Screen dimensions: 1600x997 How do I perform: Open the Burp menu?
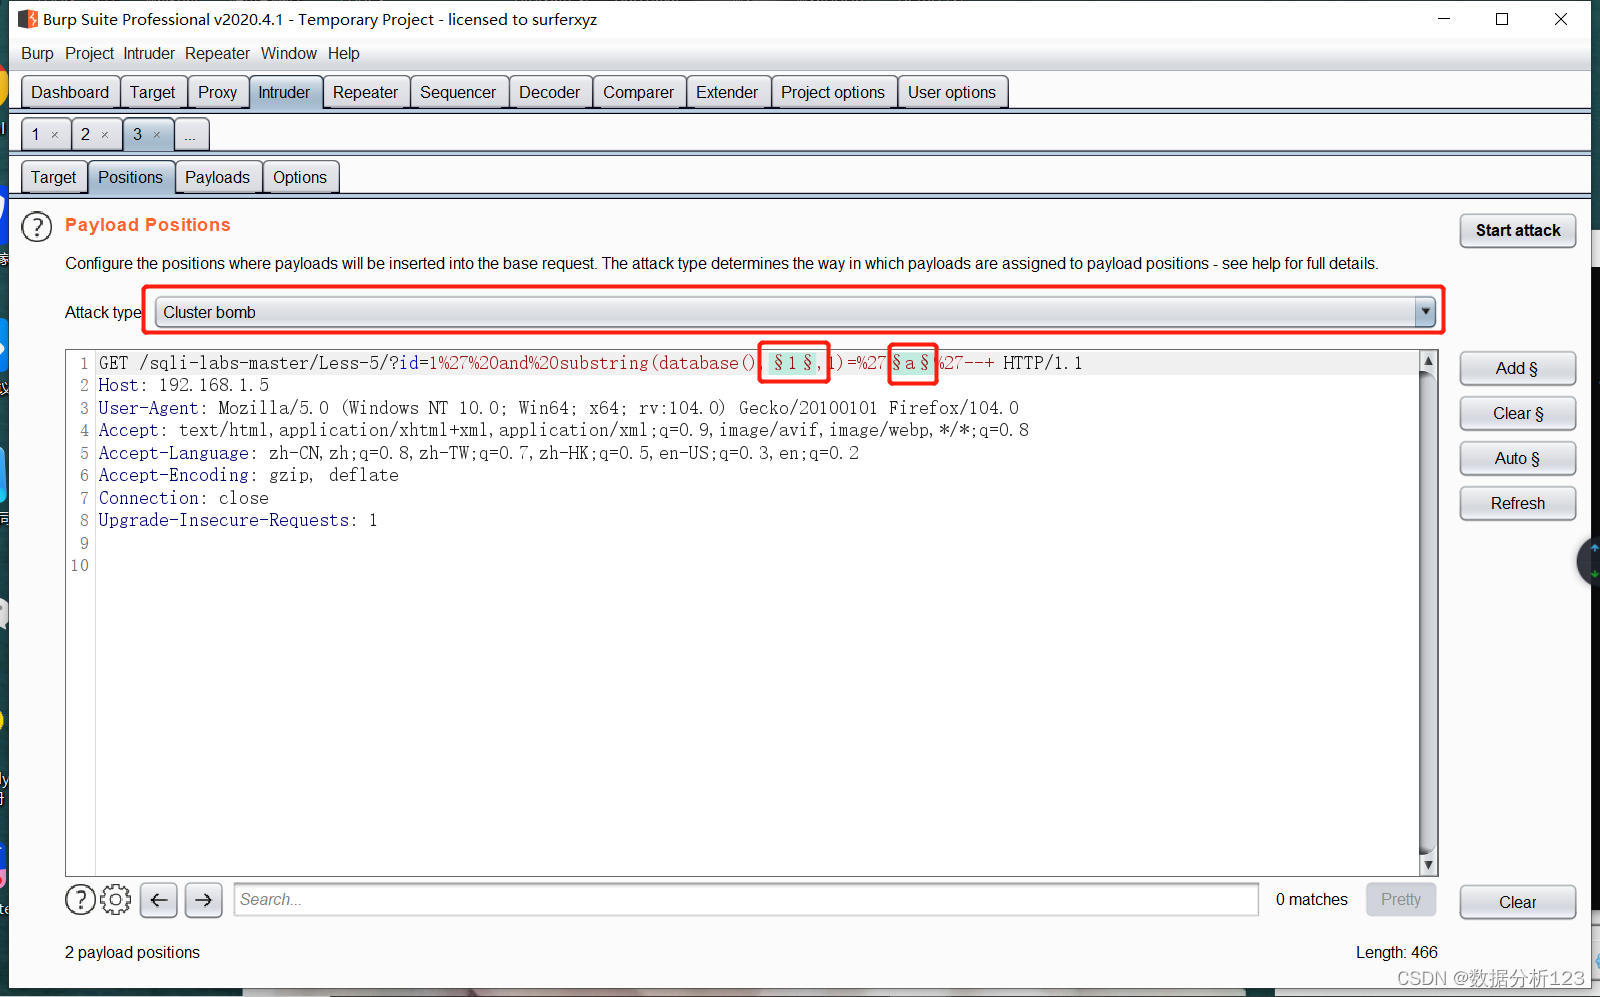coord(37,53)
